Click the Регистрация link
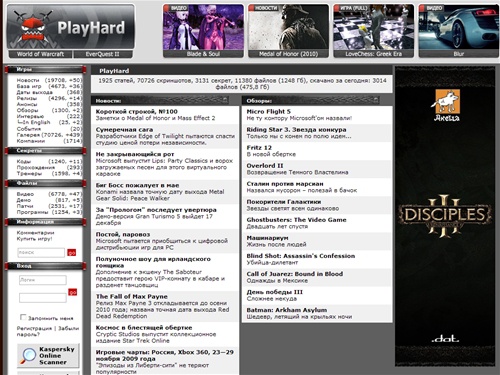Screen dimensions: 500x375 point(34,328)
